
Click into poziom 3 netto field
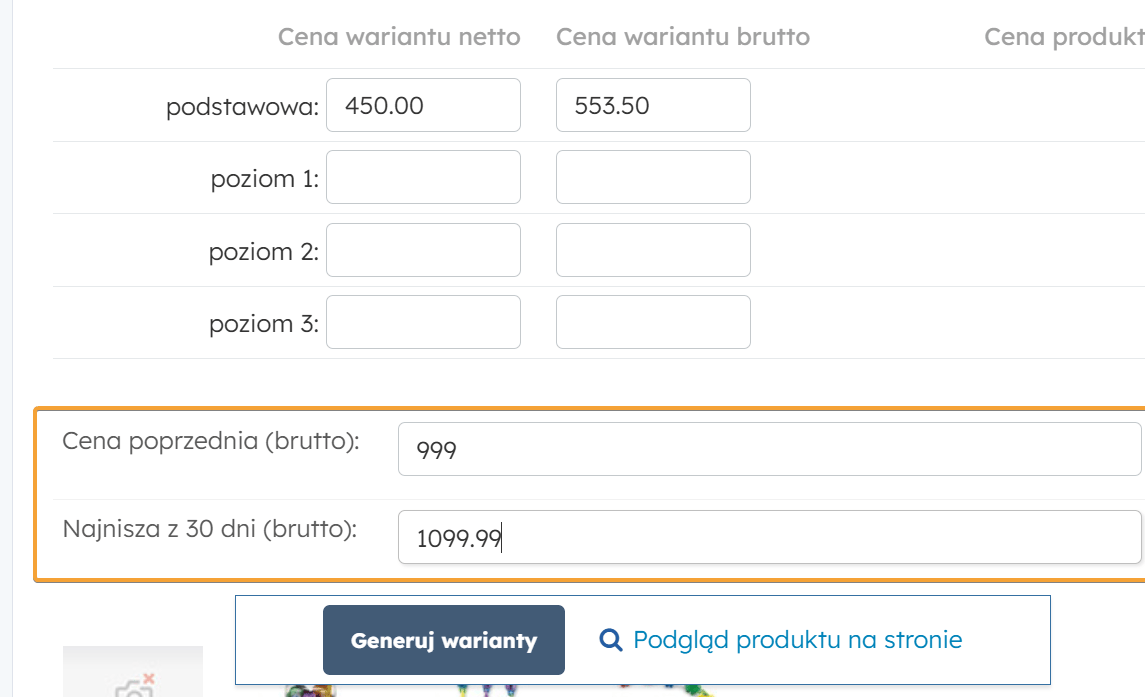click(x=423, y=322)
